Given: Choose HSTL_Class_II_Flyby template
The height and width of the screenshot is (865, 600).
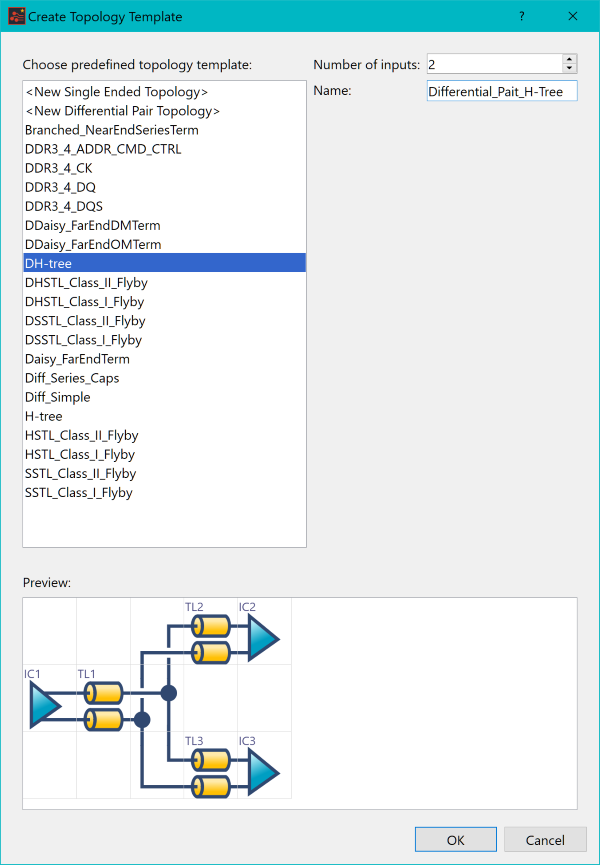Looking at the screenshot, I should coord(164,435).
